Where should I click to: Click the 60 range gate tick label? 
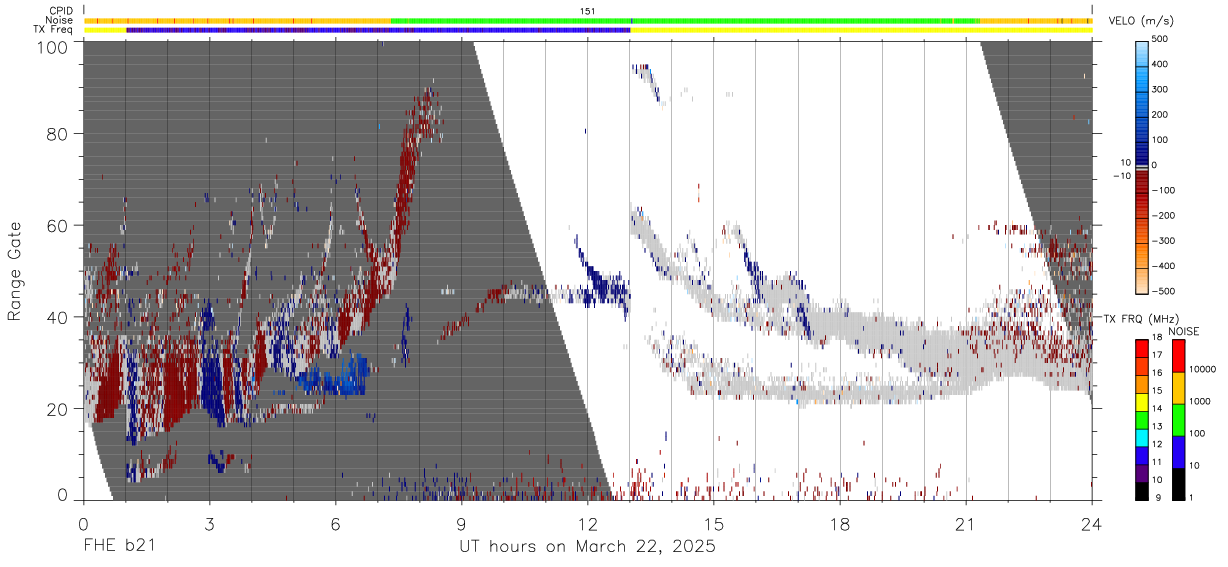click(58, 226)
